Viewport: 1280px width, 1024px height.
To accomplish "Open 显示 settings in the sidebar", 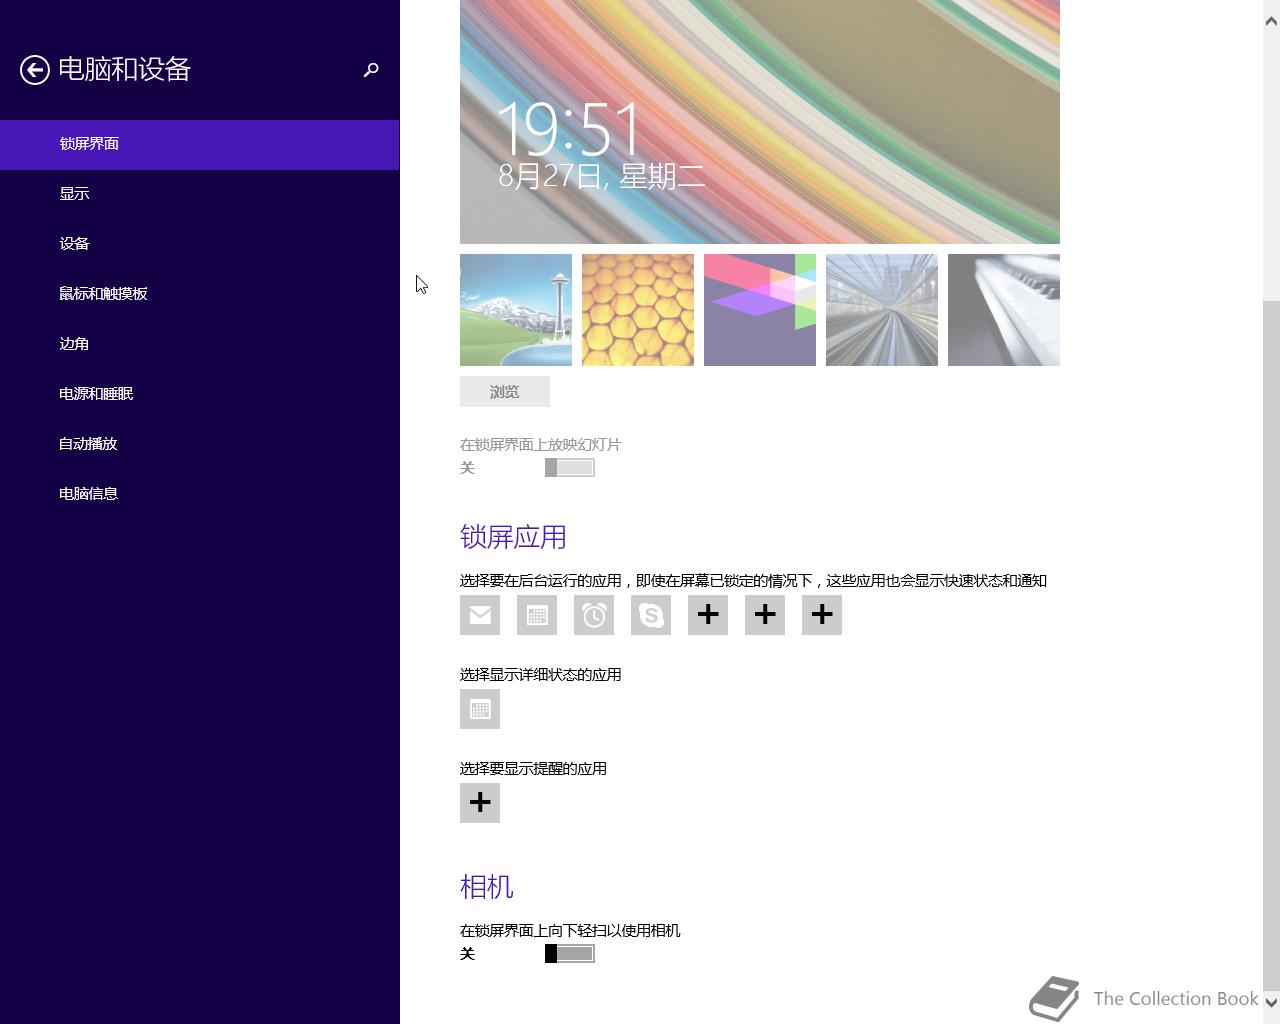I will pos(200,194).
